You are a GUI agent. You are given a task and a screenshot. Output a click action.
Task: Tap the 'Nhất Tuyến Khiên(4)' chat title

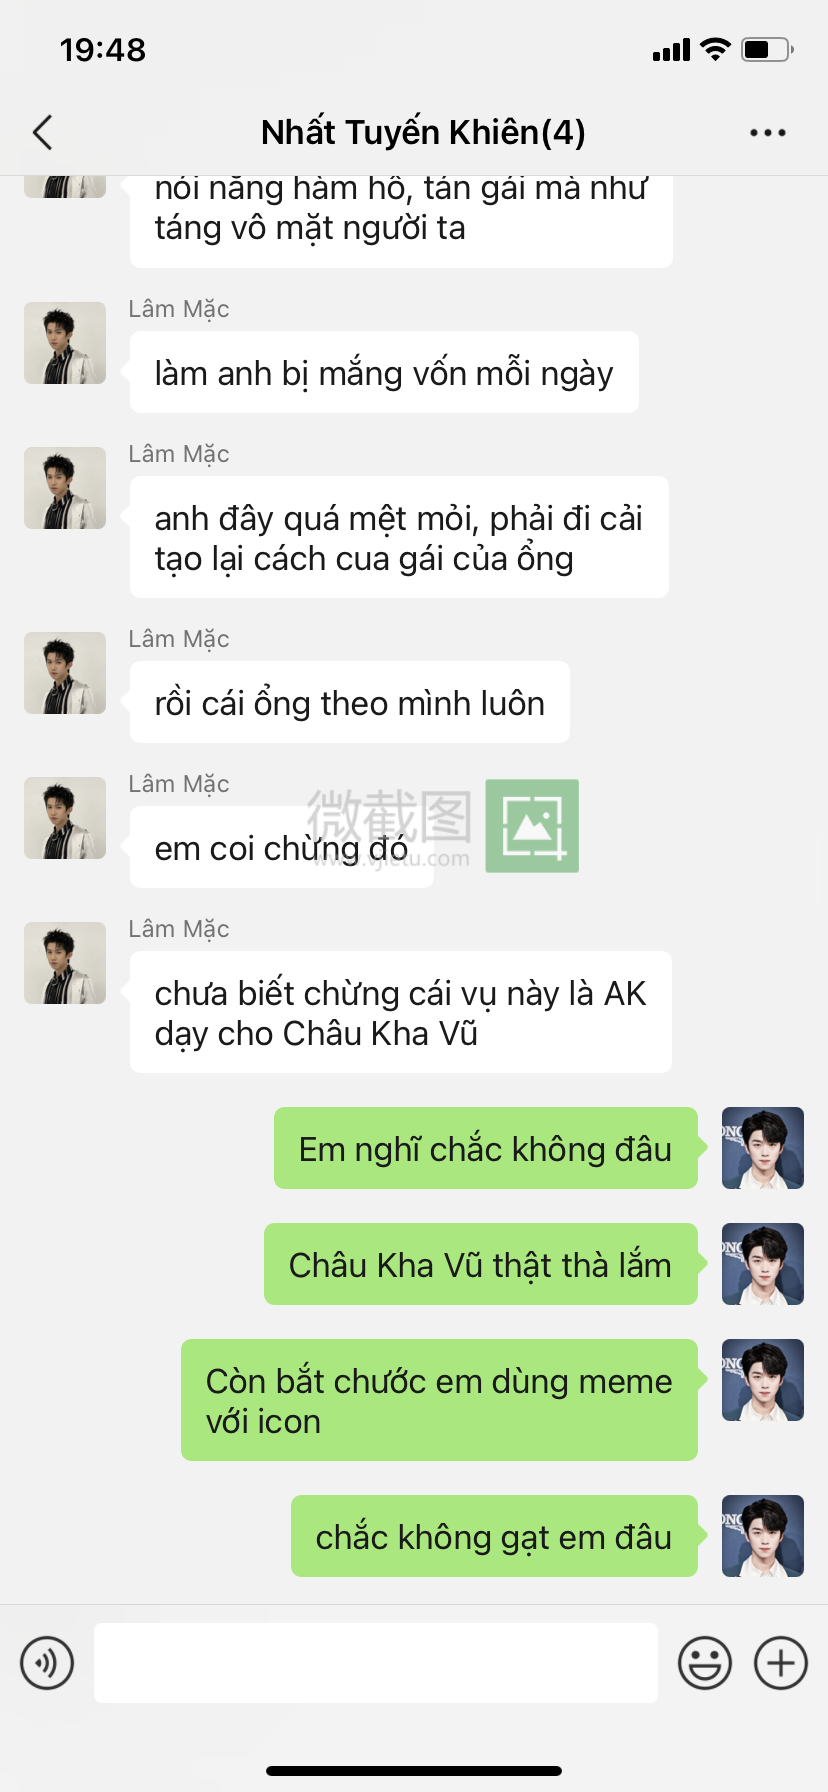pos(423,132)
